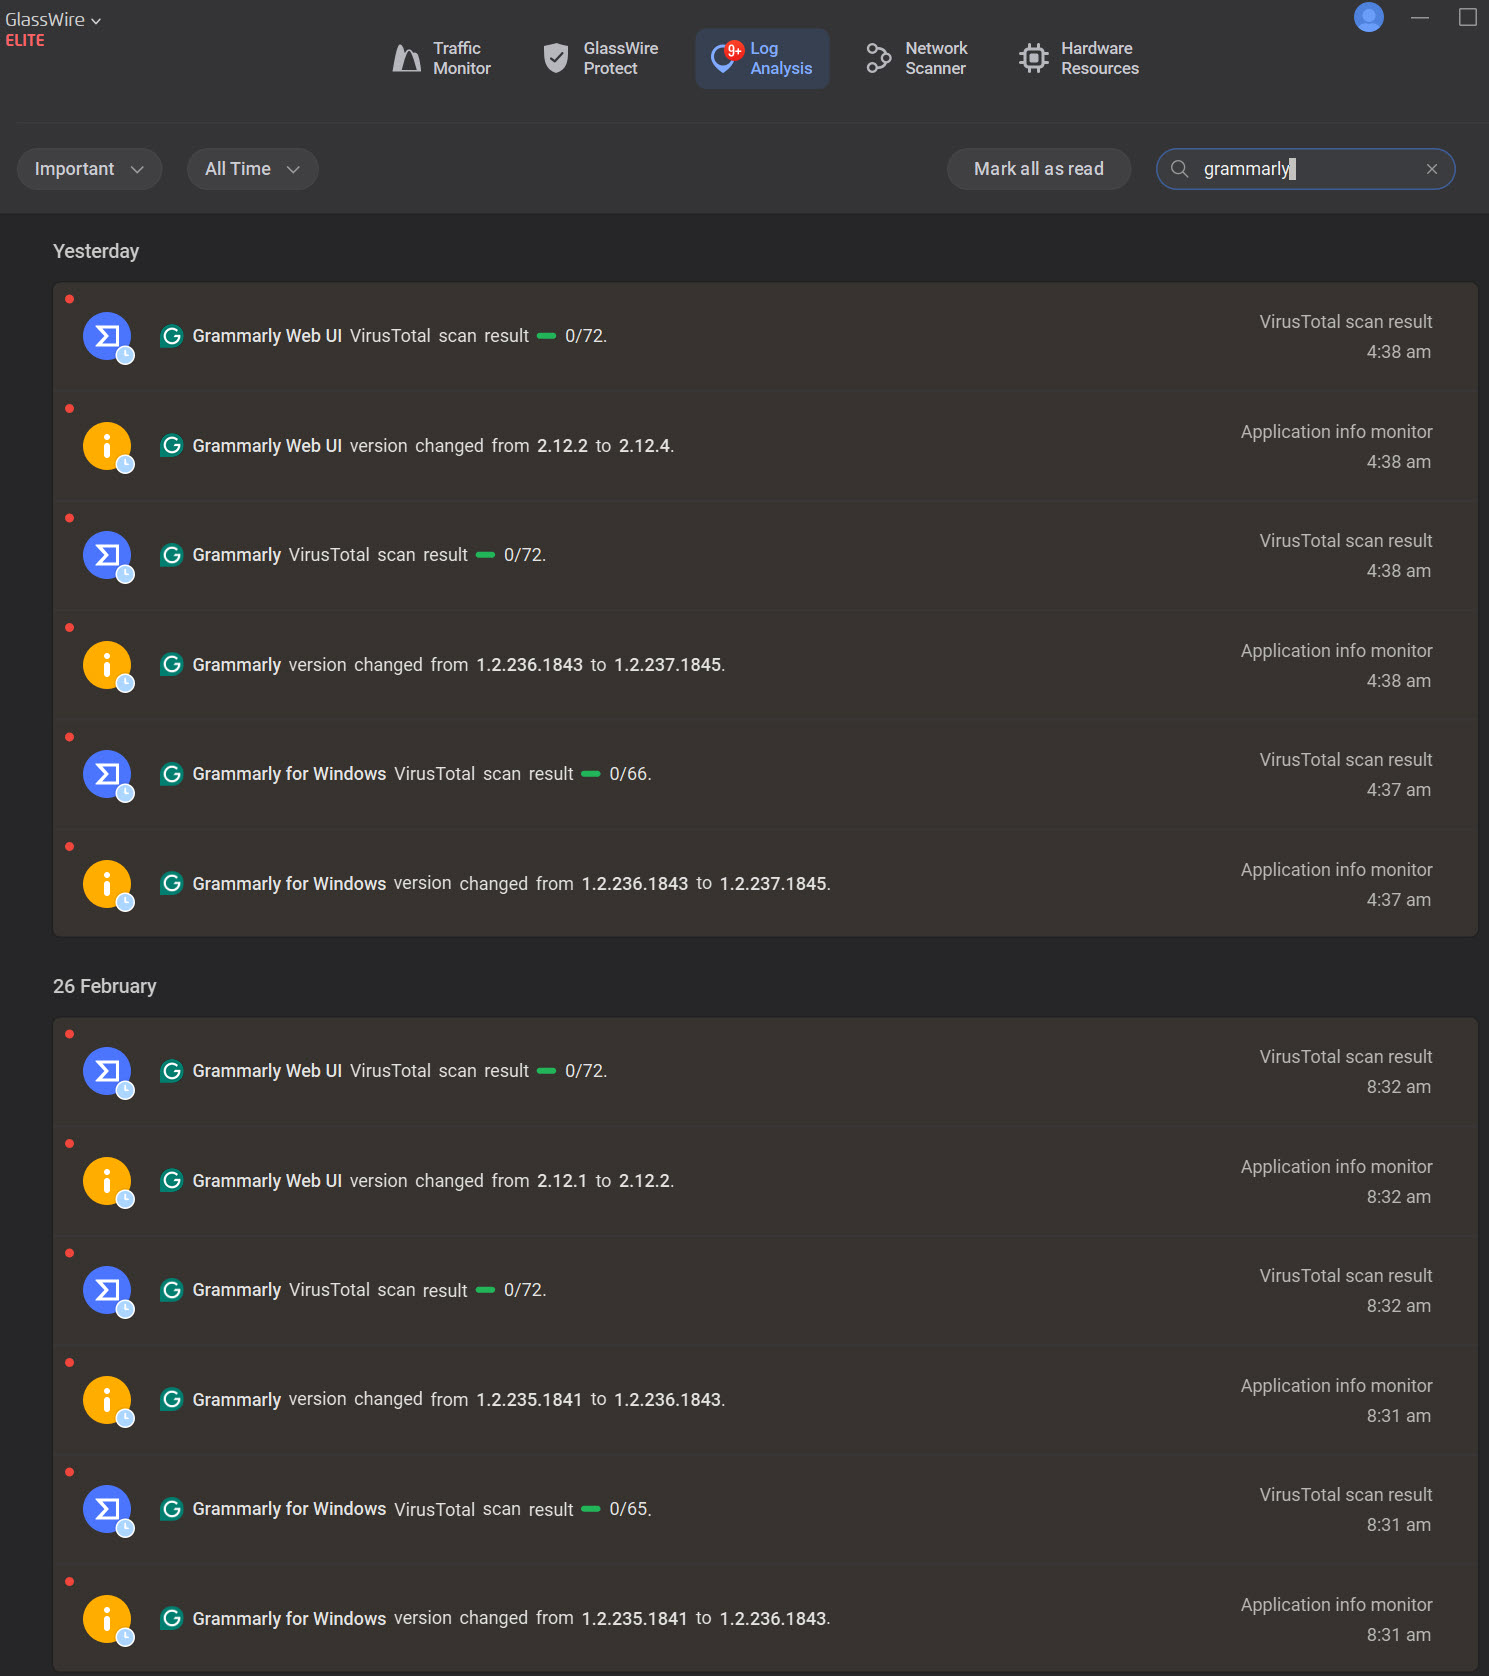
Task: Click the user account avatar icon
Action: point(1368,17)
